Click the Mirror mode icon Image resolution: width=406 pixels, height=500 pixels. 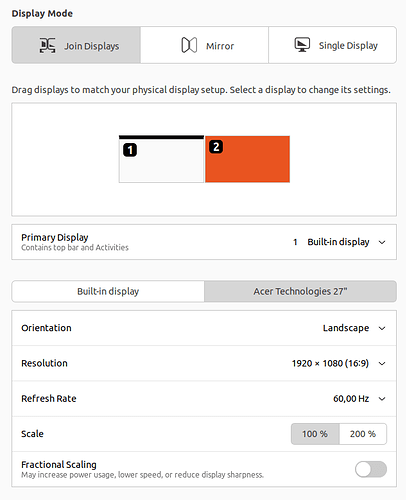(189, 45)
